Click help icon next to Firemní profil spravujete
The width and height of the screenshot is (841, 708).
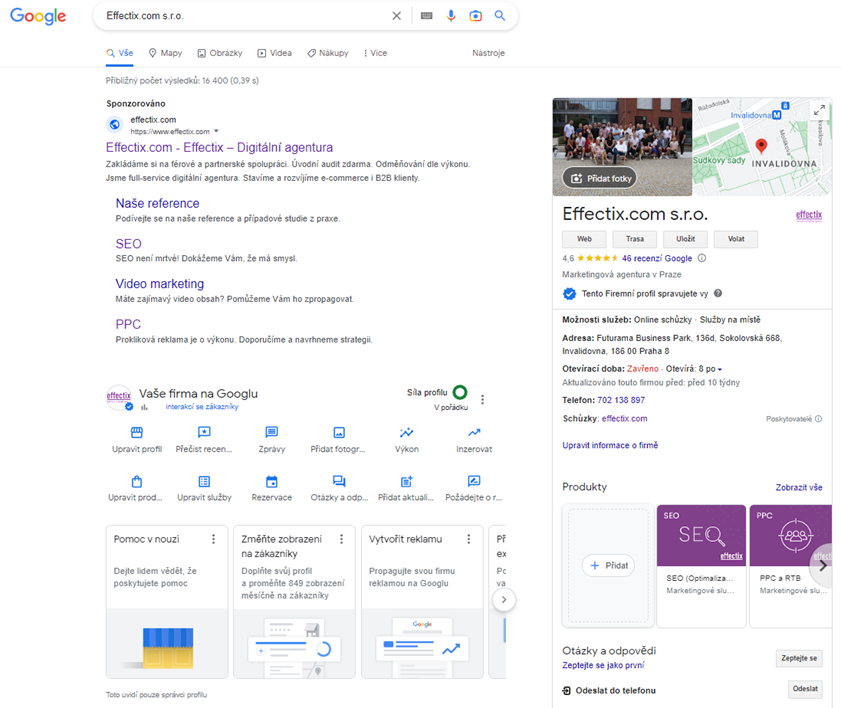(x=718, y=293)
